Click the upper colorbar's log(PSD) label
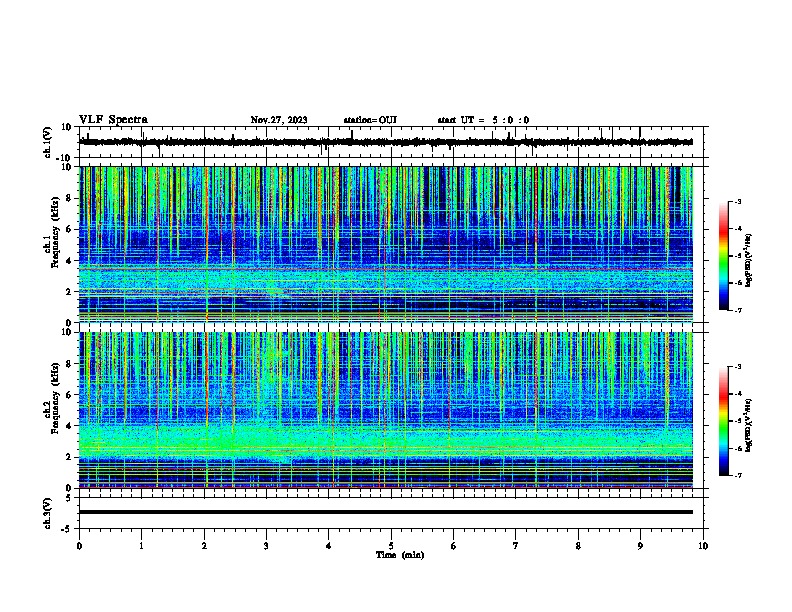Screen dimensions: 792x612 (748, 260)
